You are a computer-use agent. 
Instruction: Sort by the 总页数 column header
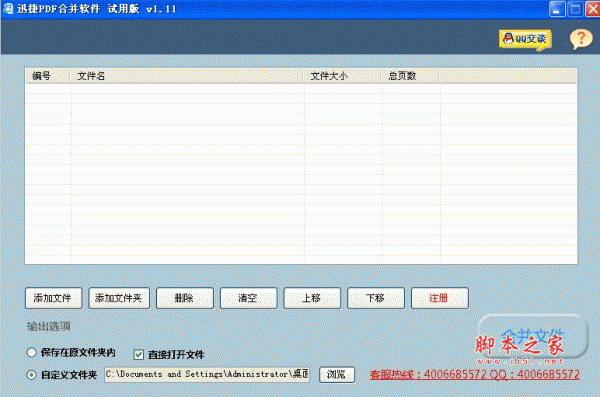point(410,76)
